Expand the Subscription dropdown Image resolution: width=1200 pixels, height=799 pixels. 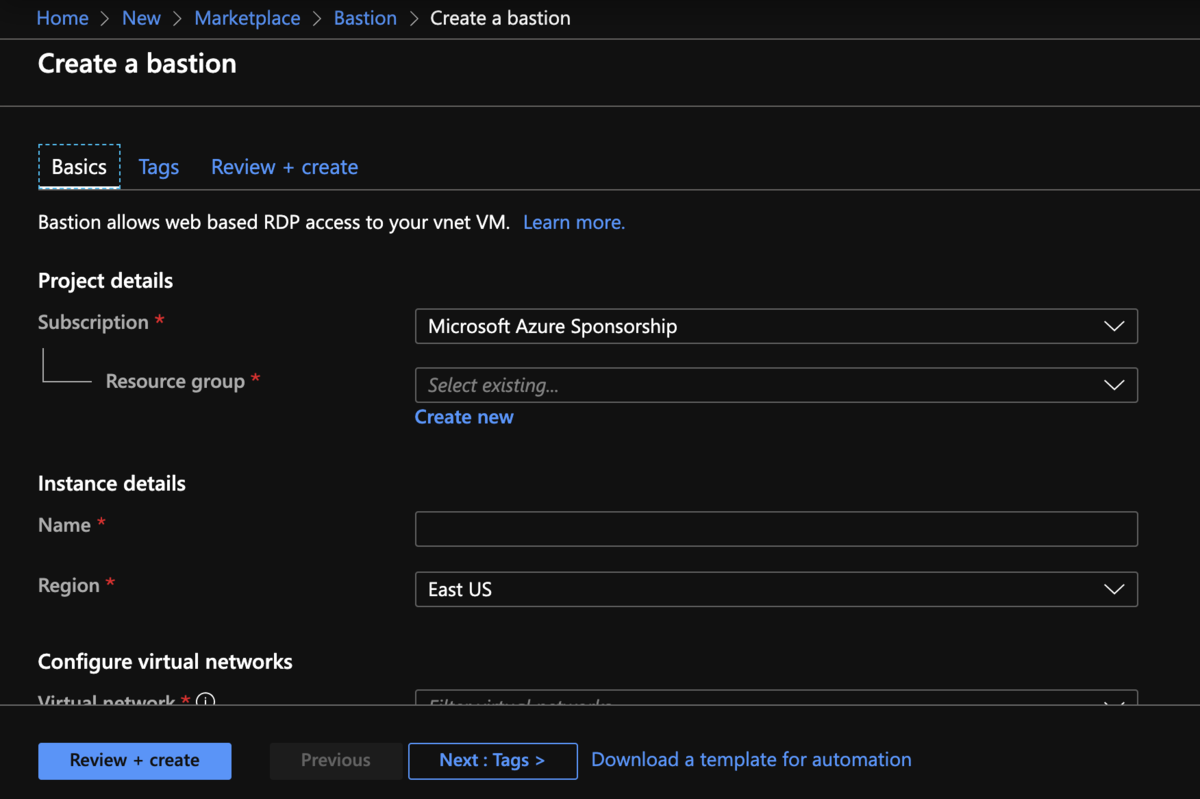[776, 326]
